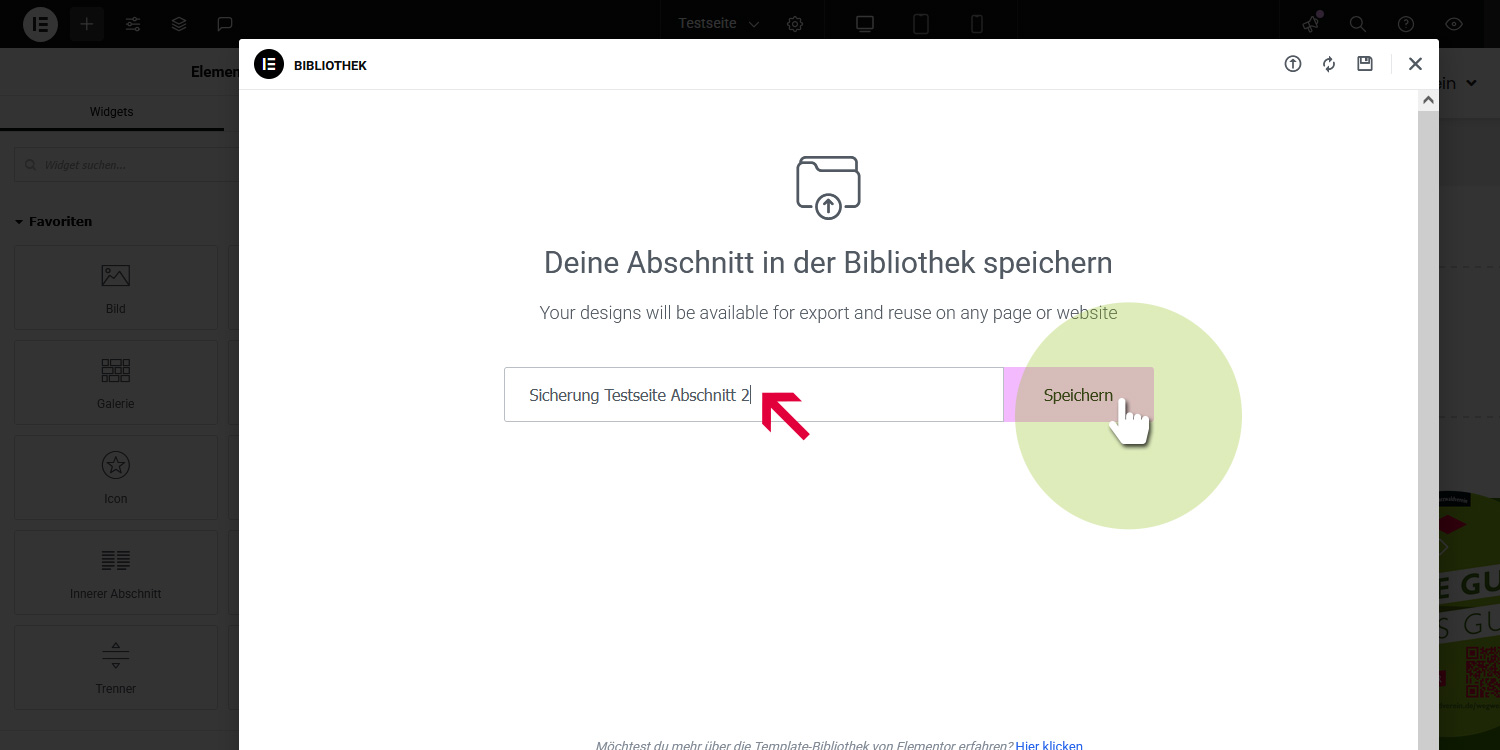Click the BIBLIOTHEK title text
The width and height of the screenshot is (1500, 750).
coord(330,66)
